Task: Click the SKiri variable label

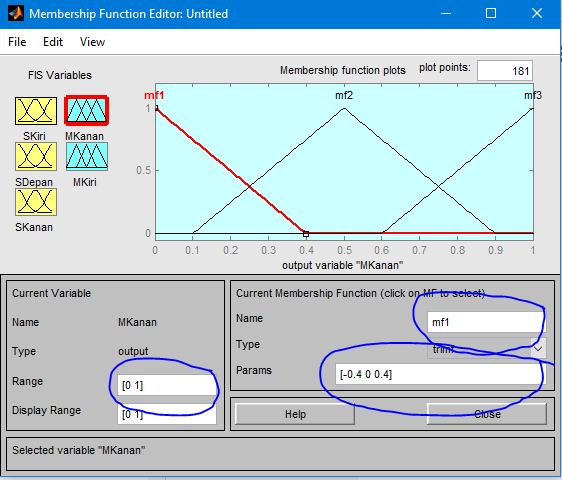Action: coord(34,136)
